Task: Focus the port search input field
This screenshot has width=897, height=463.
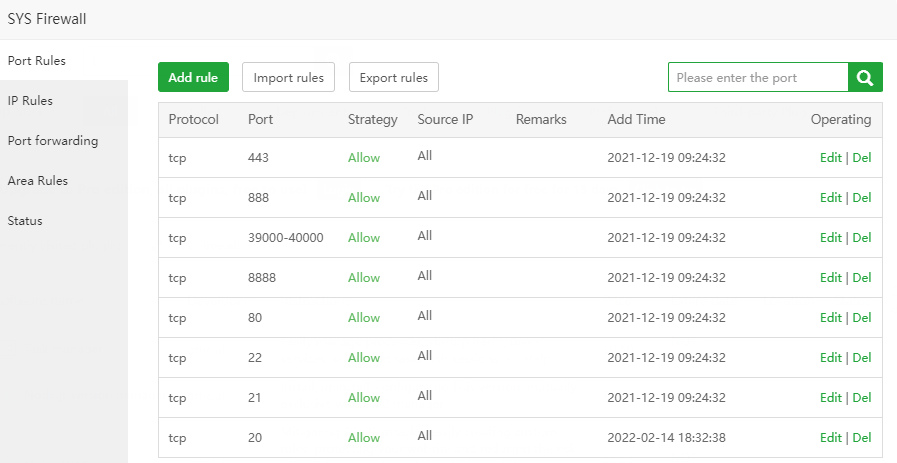Action: point(758,77)
